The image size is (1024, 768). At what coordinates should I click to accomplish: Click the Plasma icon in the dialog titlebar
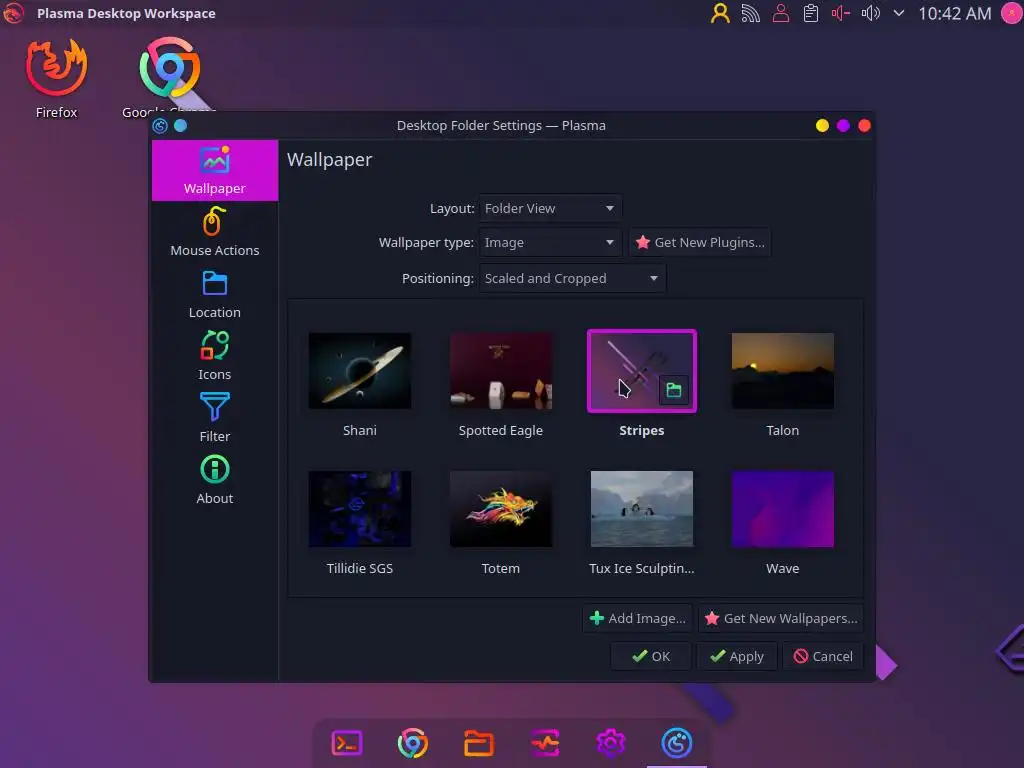coord(160,125)
